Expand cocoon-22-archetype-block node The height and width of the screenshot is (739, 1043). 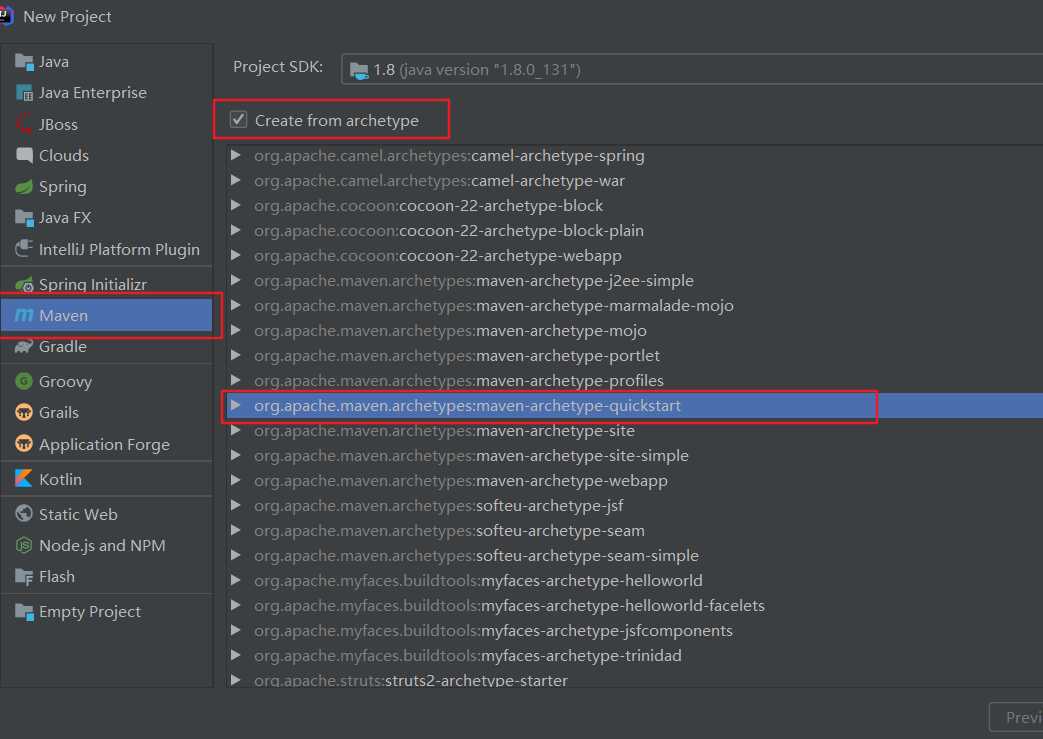point(235,206)
